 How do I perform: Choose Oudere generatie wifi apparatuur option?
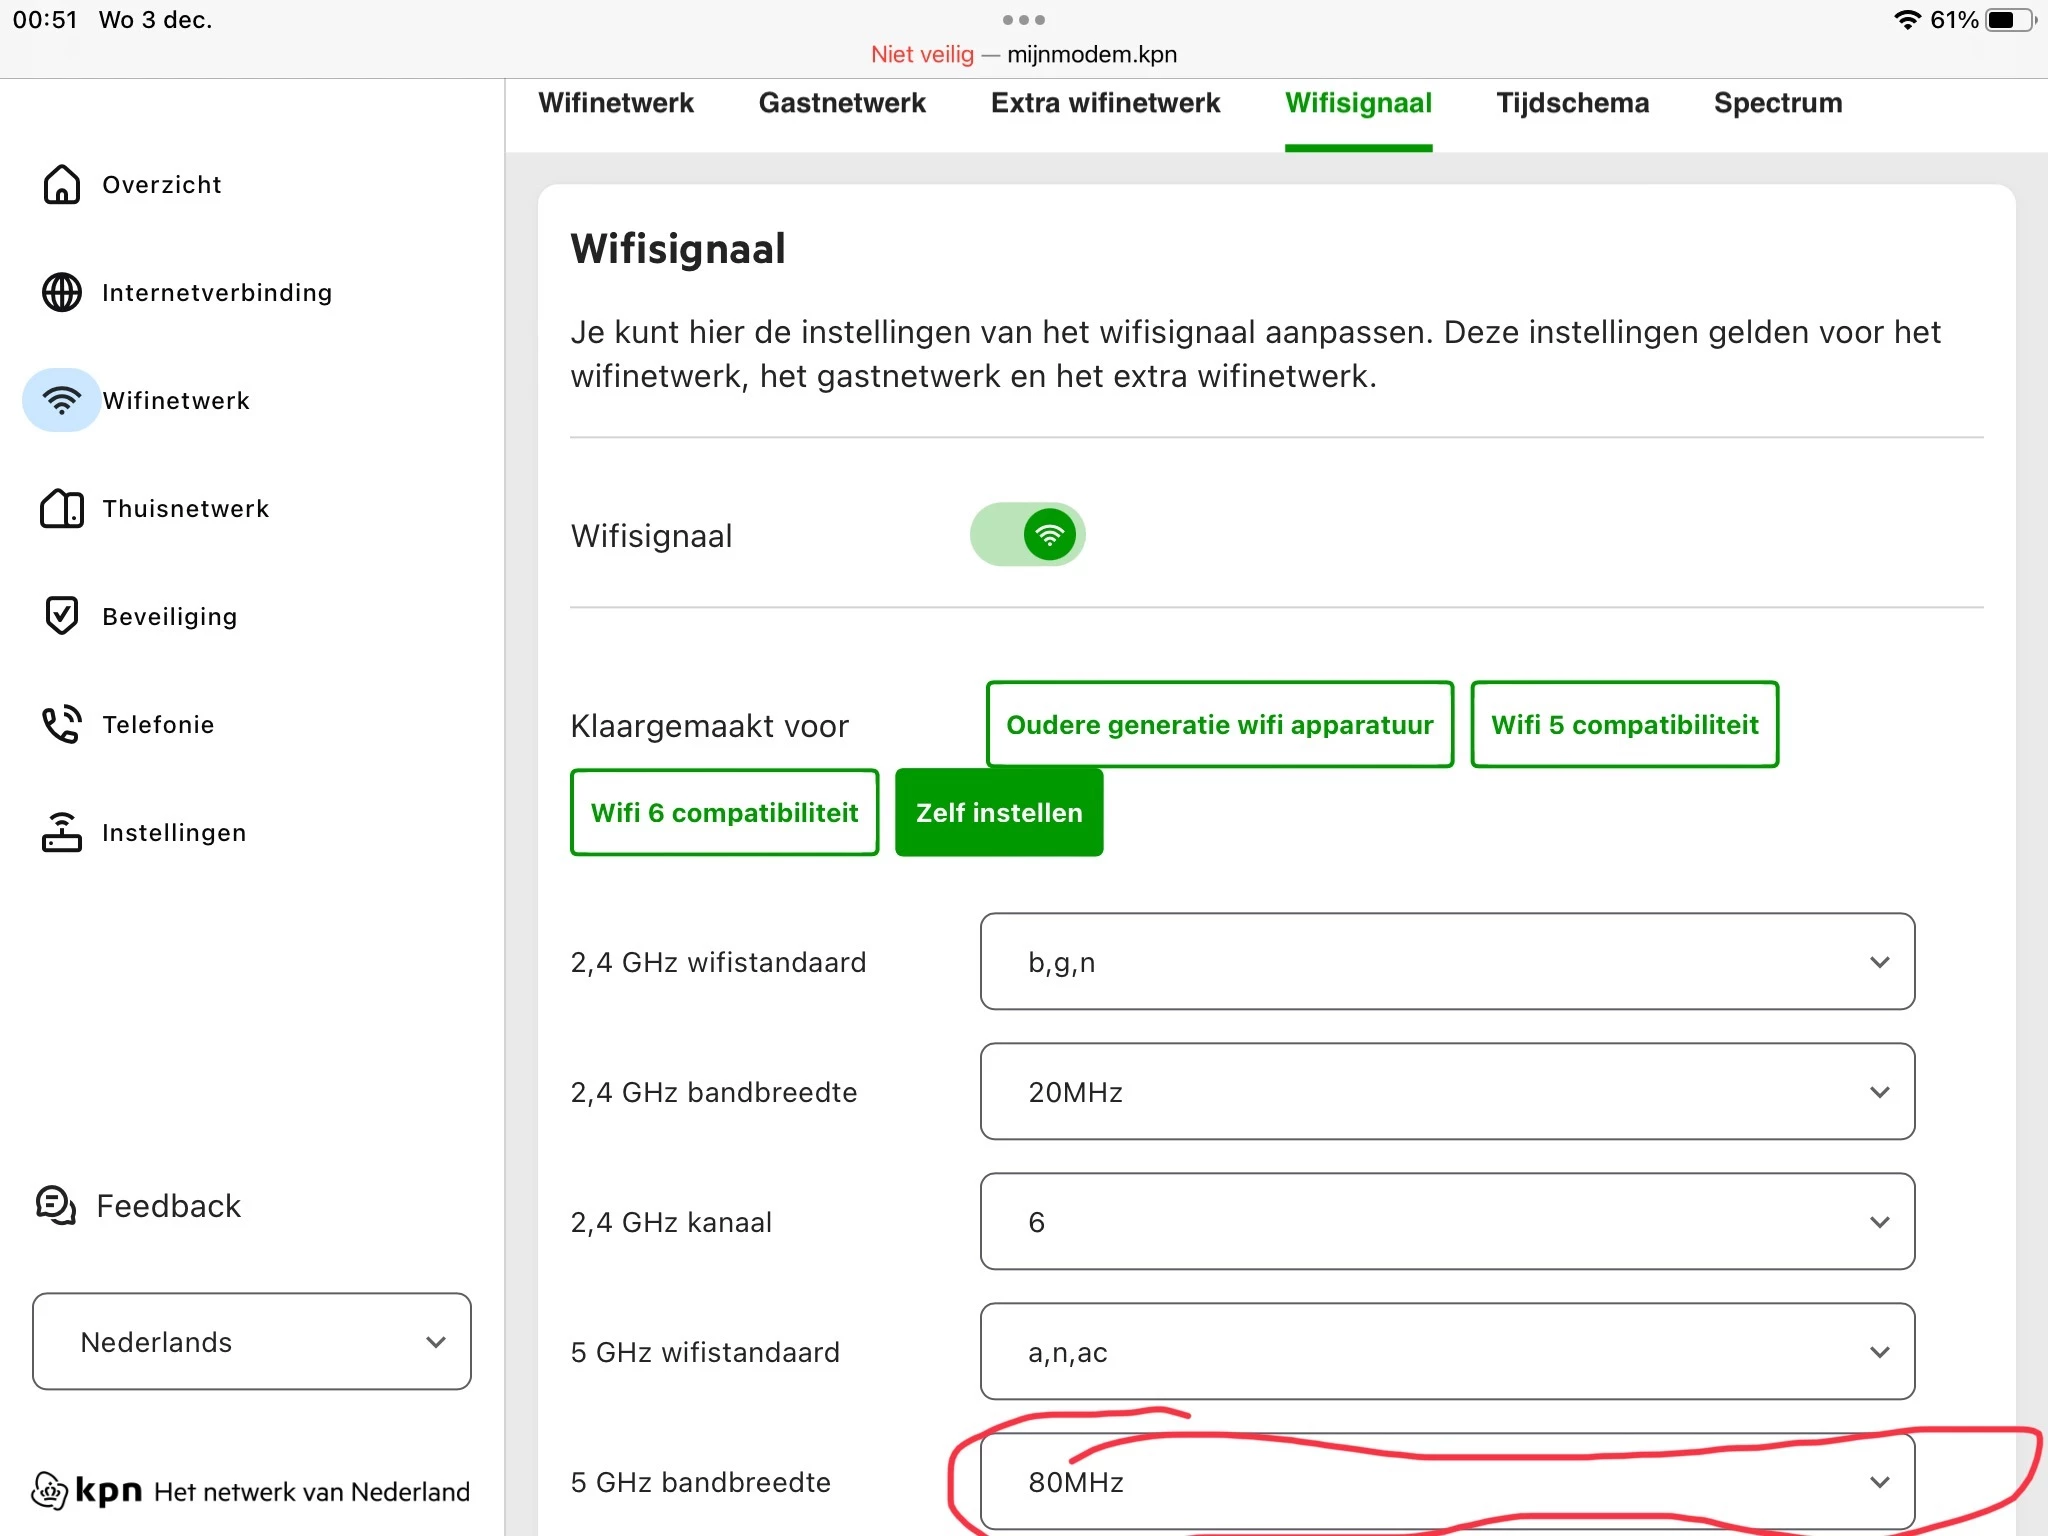click(1219, 725)
